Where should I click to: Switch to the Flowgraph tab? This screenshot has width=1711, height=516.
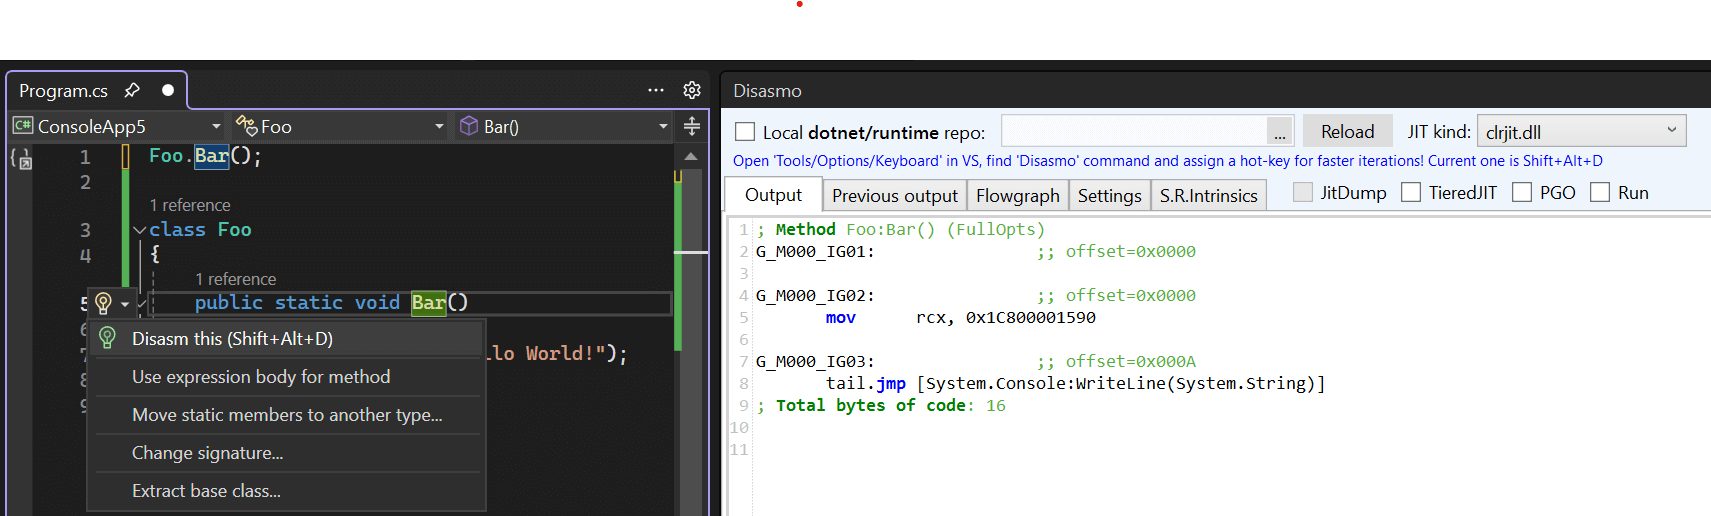(x=1017, y=196)
